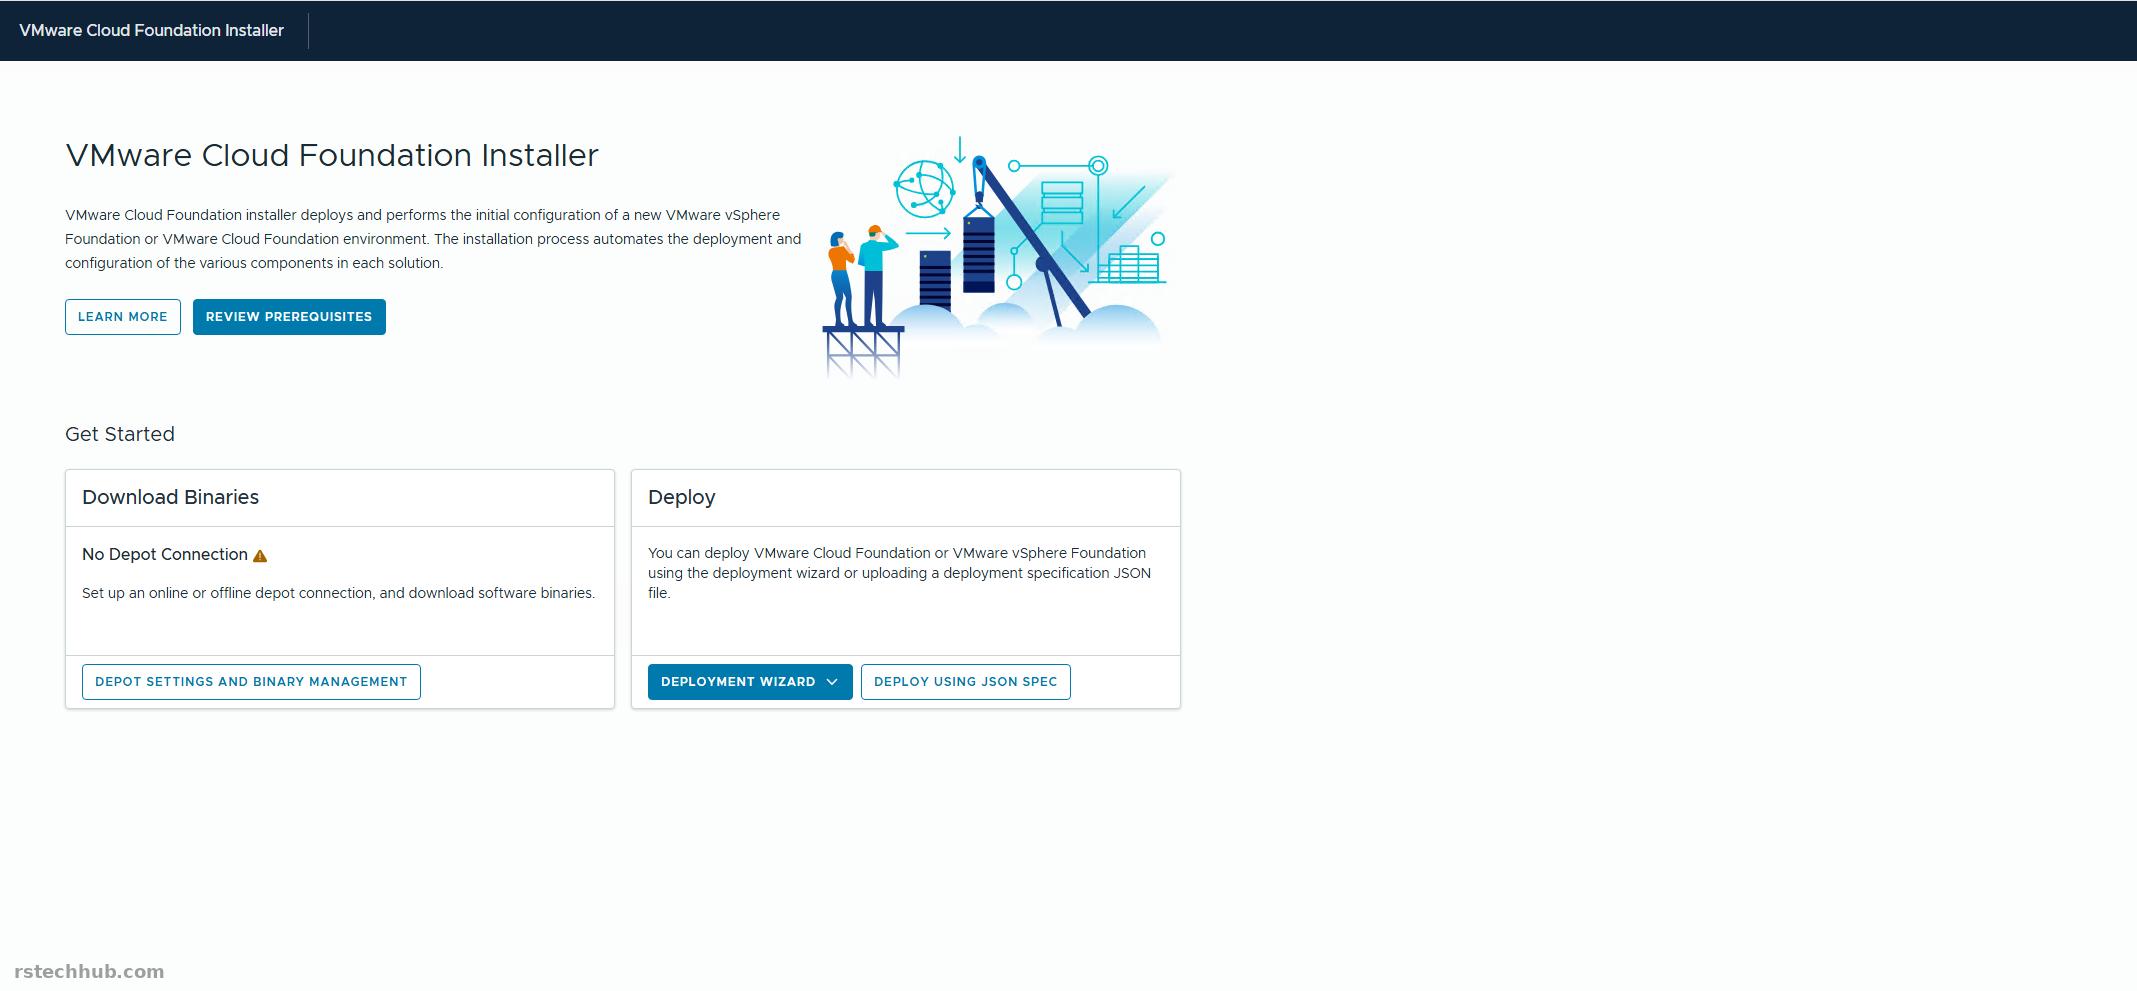2137x991 pixels.
Task: Click the No Depot Connection warning icon
Action: click(x=260, y=556)
